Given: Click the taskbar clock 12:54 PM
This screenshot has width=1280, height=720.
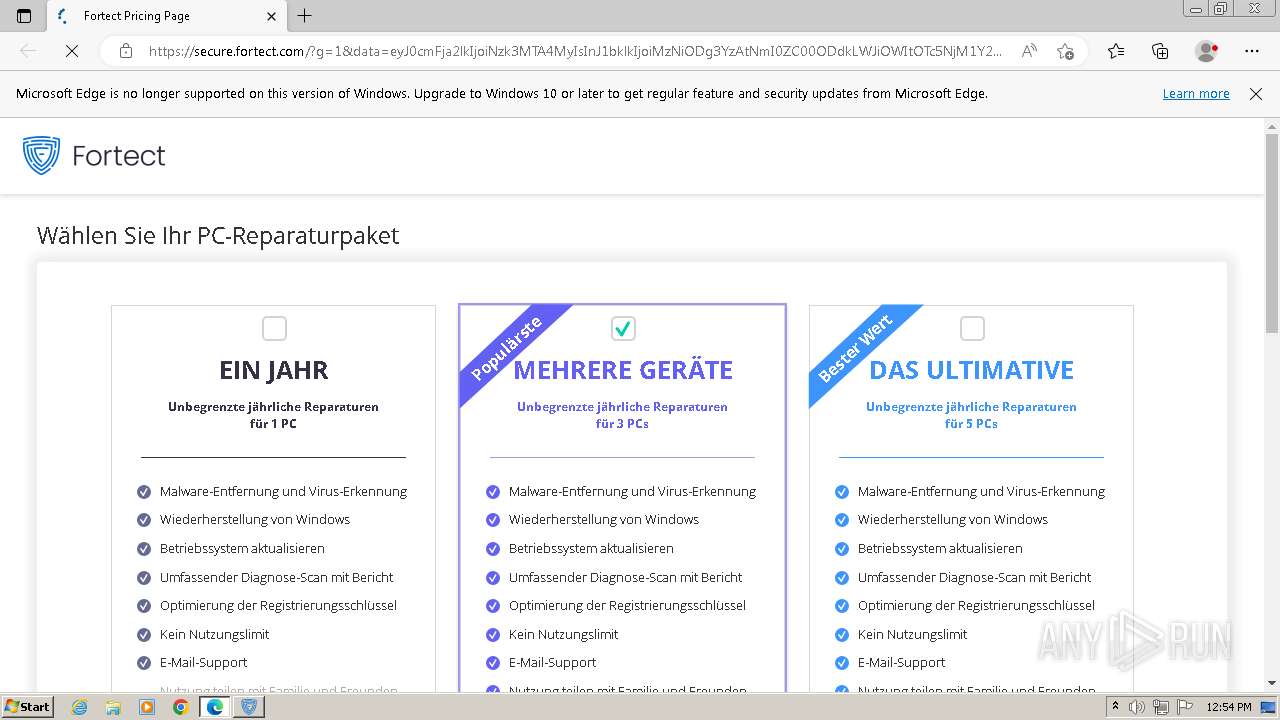Looking at the screenshot, I should pyautogui.click(x=1229, y=707).
